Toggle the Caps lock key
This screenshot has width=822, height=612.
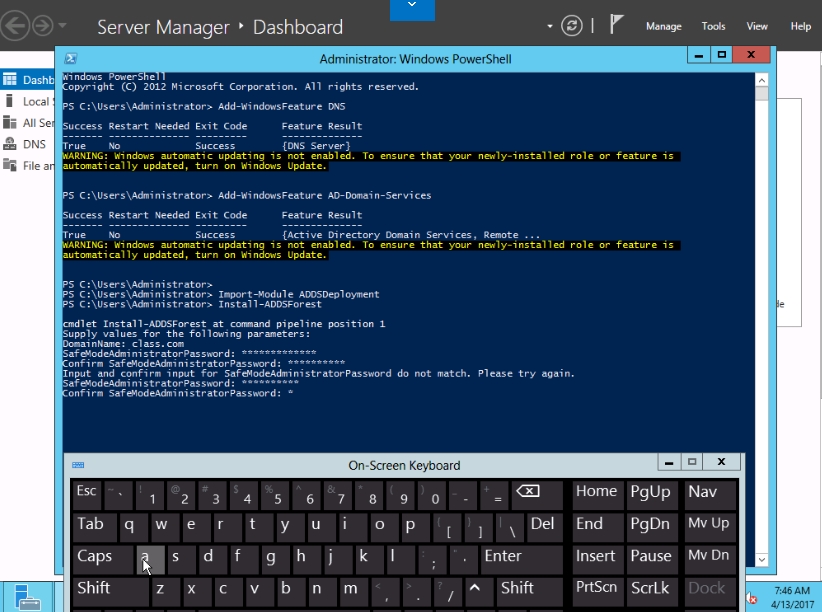pos(100,556)
